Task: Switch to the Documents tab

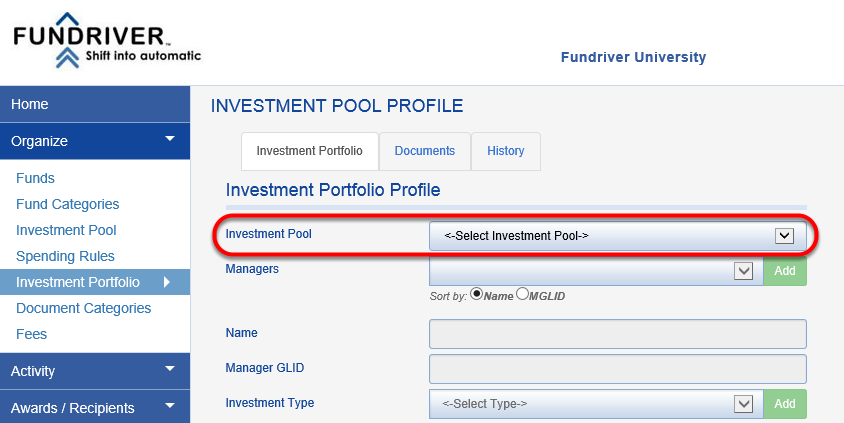Action: (425, 151)
